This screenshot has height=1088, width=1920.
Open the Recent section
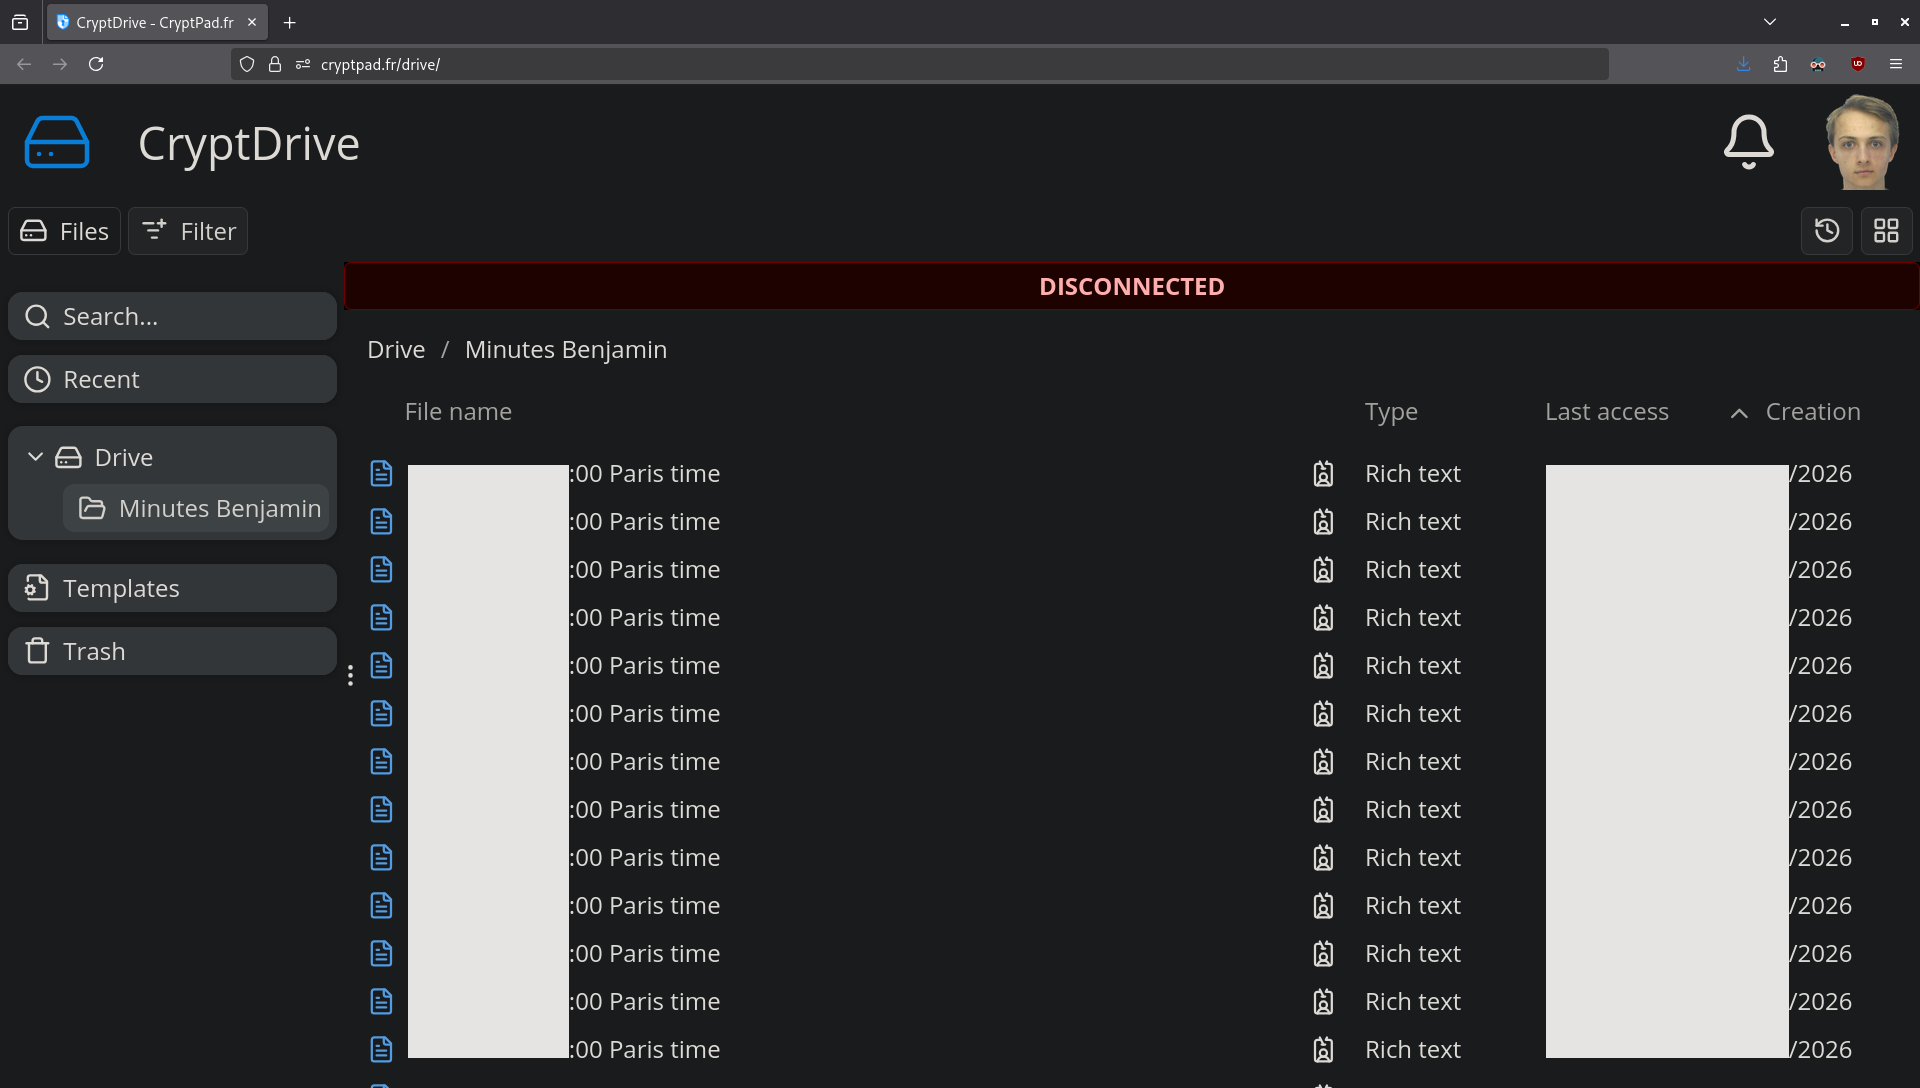[x=173, y=379]
